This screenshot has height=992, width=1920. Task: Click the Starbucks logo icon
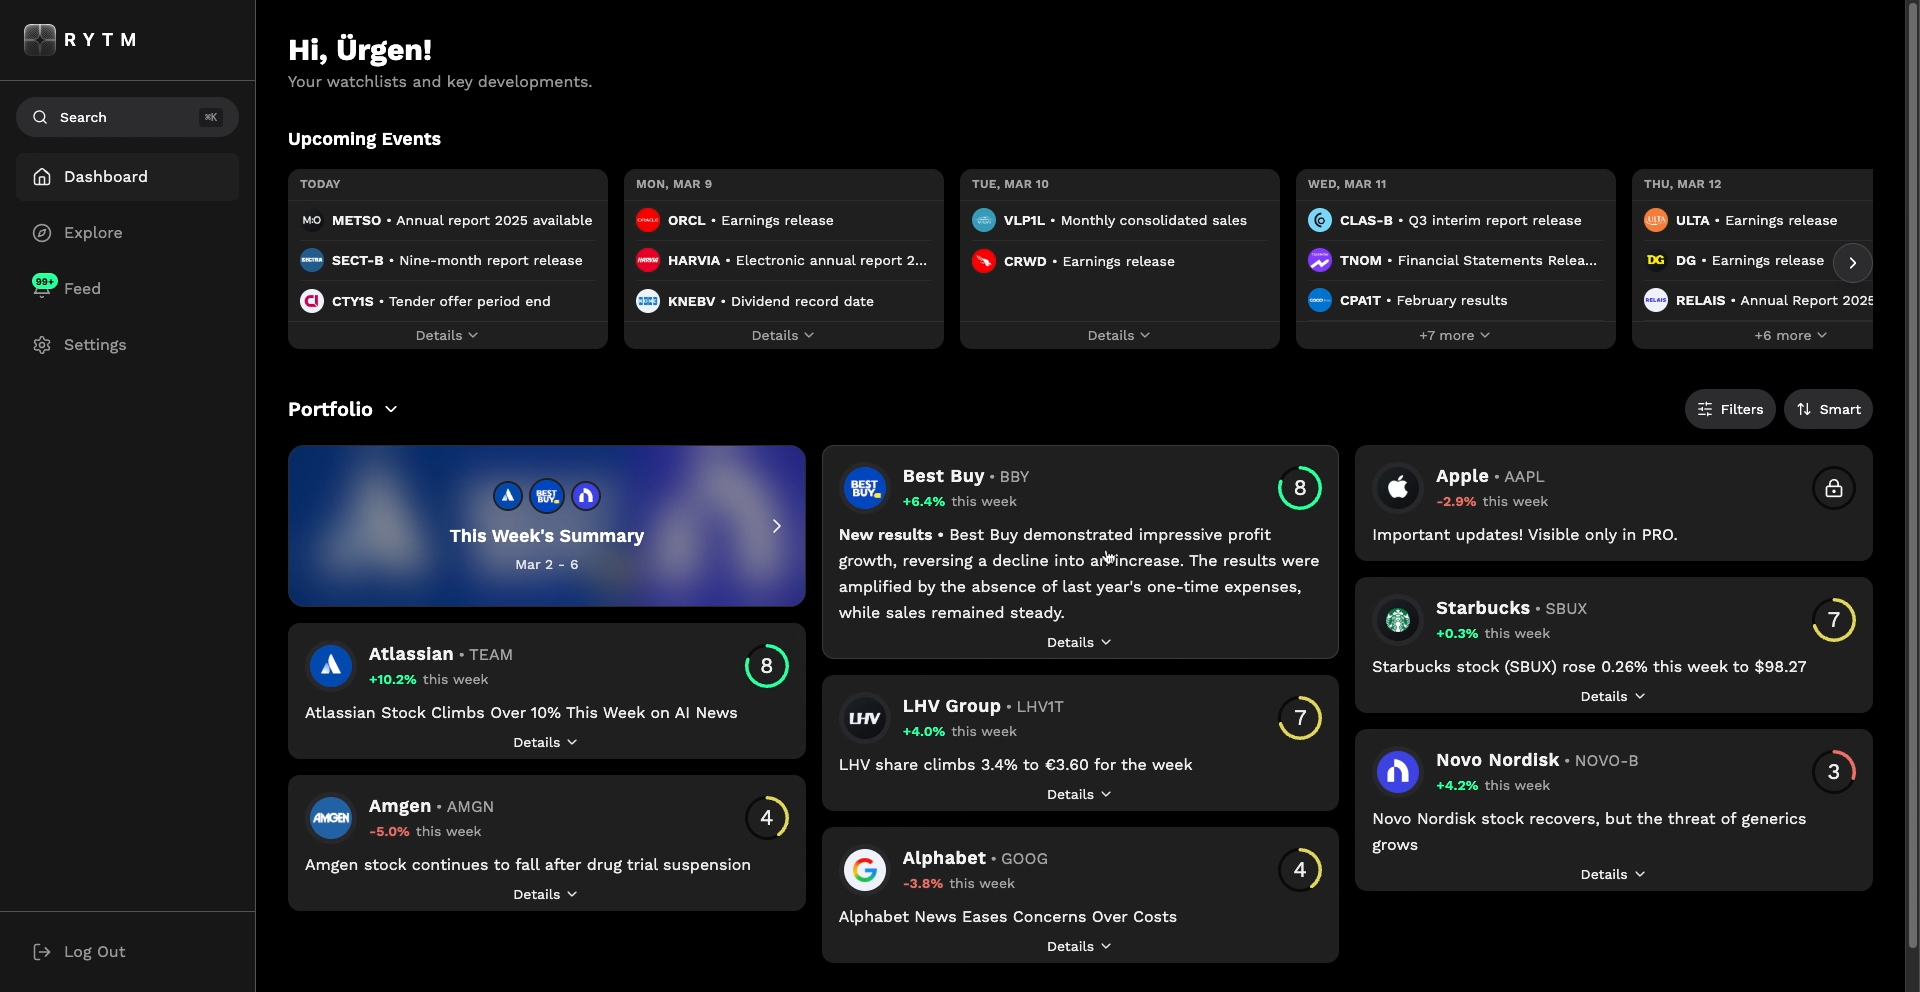click(x=1398, y=620)
